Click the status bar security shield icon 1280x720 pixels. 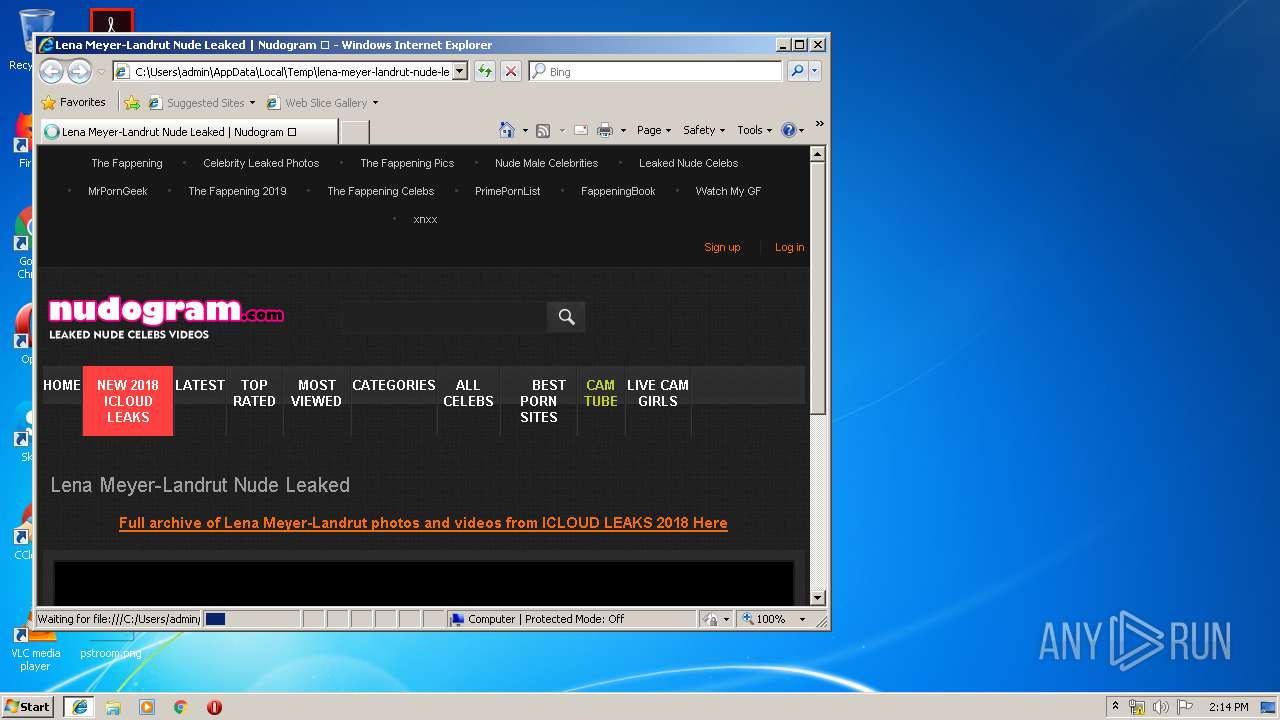[x=710, y=619]
